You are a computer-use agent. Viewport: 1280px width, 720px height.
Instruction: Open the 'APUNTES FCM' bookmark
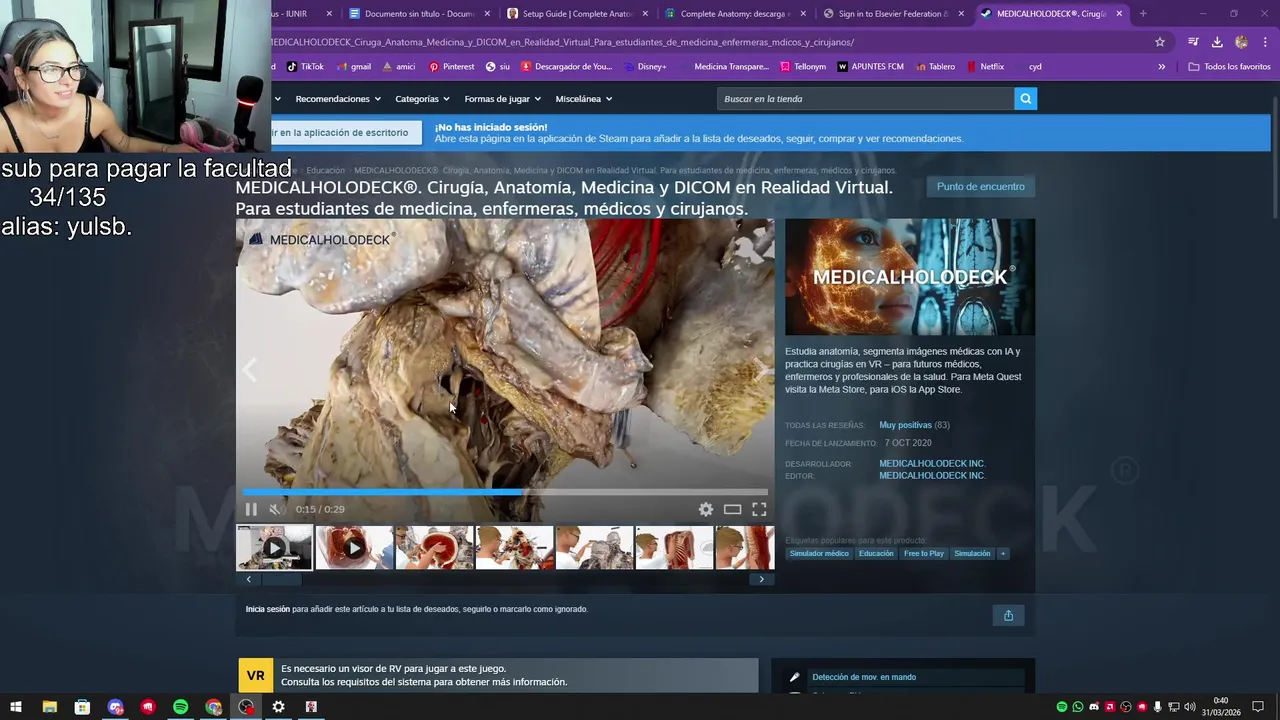pyautogui.click(x=870, y=67)
